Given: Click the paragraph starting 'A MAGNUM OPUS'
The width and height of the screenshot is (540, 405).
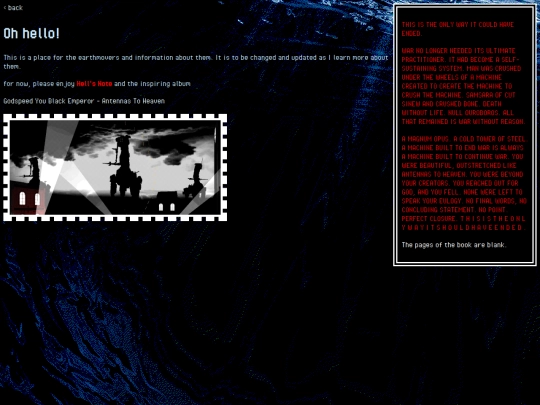Looking at the screenshot, I should (x=464, y=183).
